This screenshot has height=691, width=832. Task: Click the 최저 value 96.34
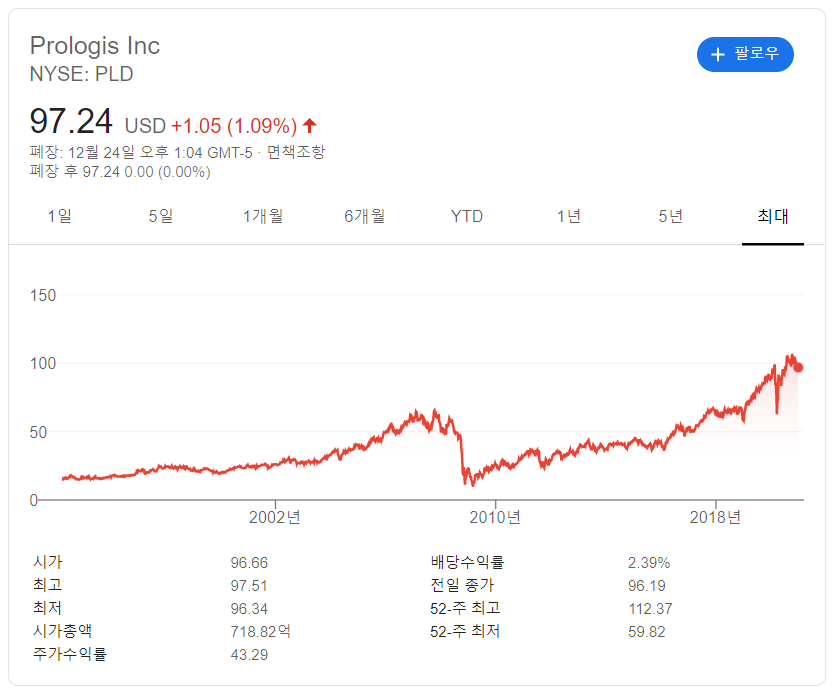pyautogui.click(x=249, y=609)
